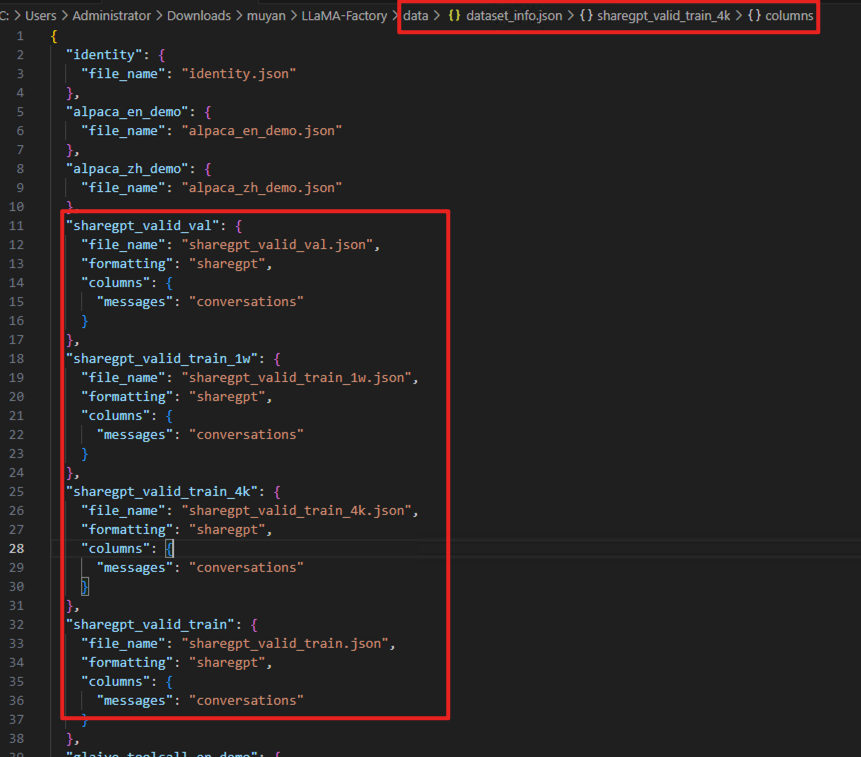Select the Administrator breadcrumb item

tap(109, 16)
